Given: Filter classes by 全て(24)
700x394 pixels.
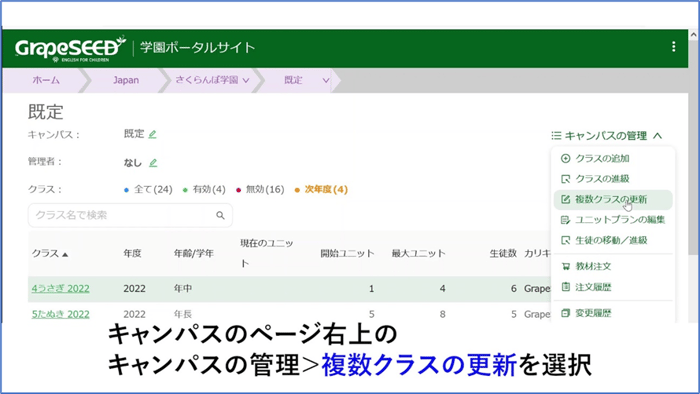Looking at the screenshot, I should pyautogui.click(x=148, y=190).
